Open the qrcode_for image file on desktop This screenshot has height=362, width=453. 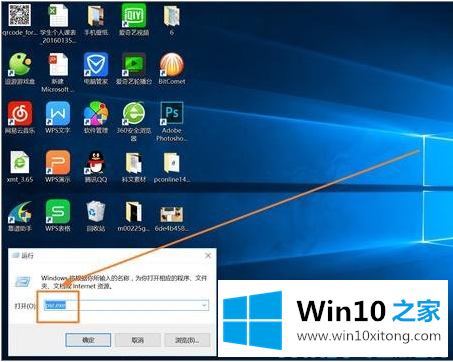(20, 19)
